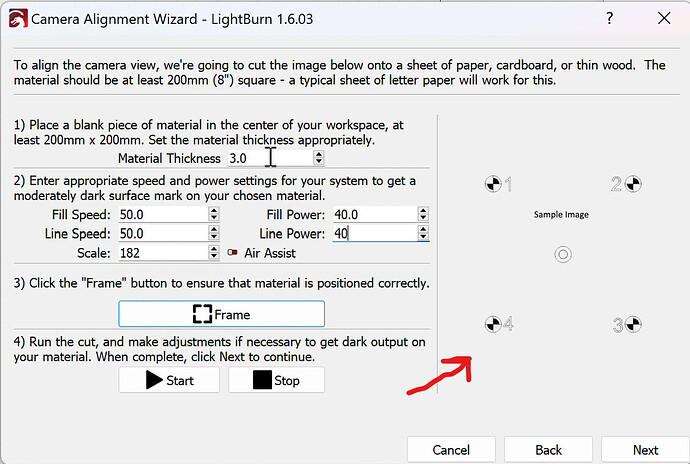Image resolution: width=690 pixels, height=464 pixels.
Task: Click the center circle in sample image
Action: [563, 254]
